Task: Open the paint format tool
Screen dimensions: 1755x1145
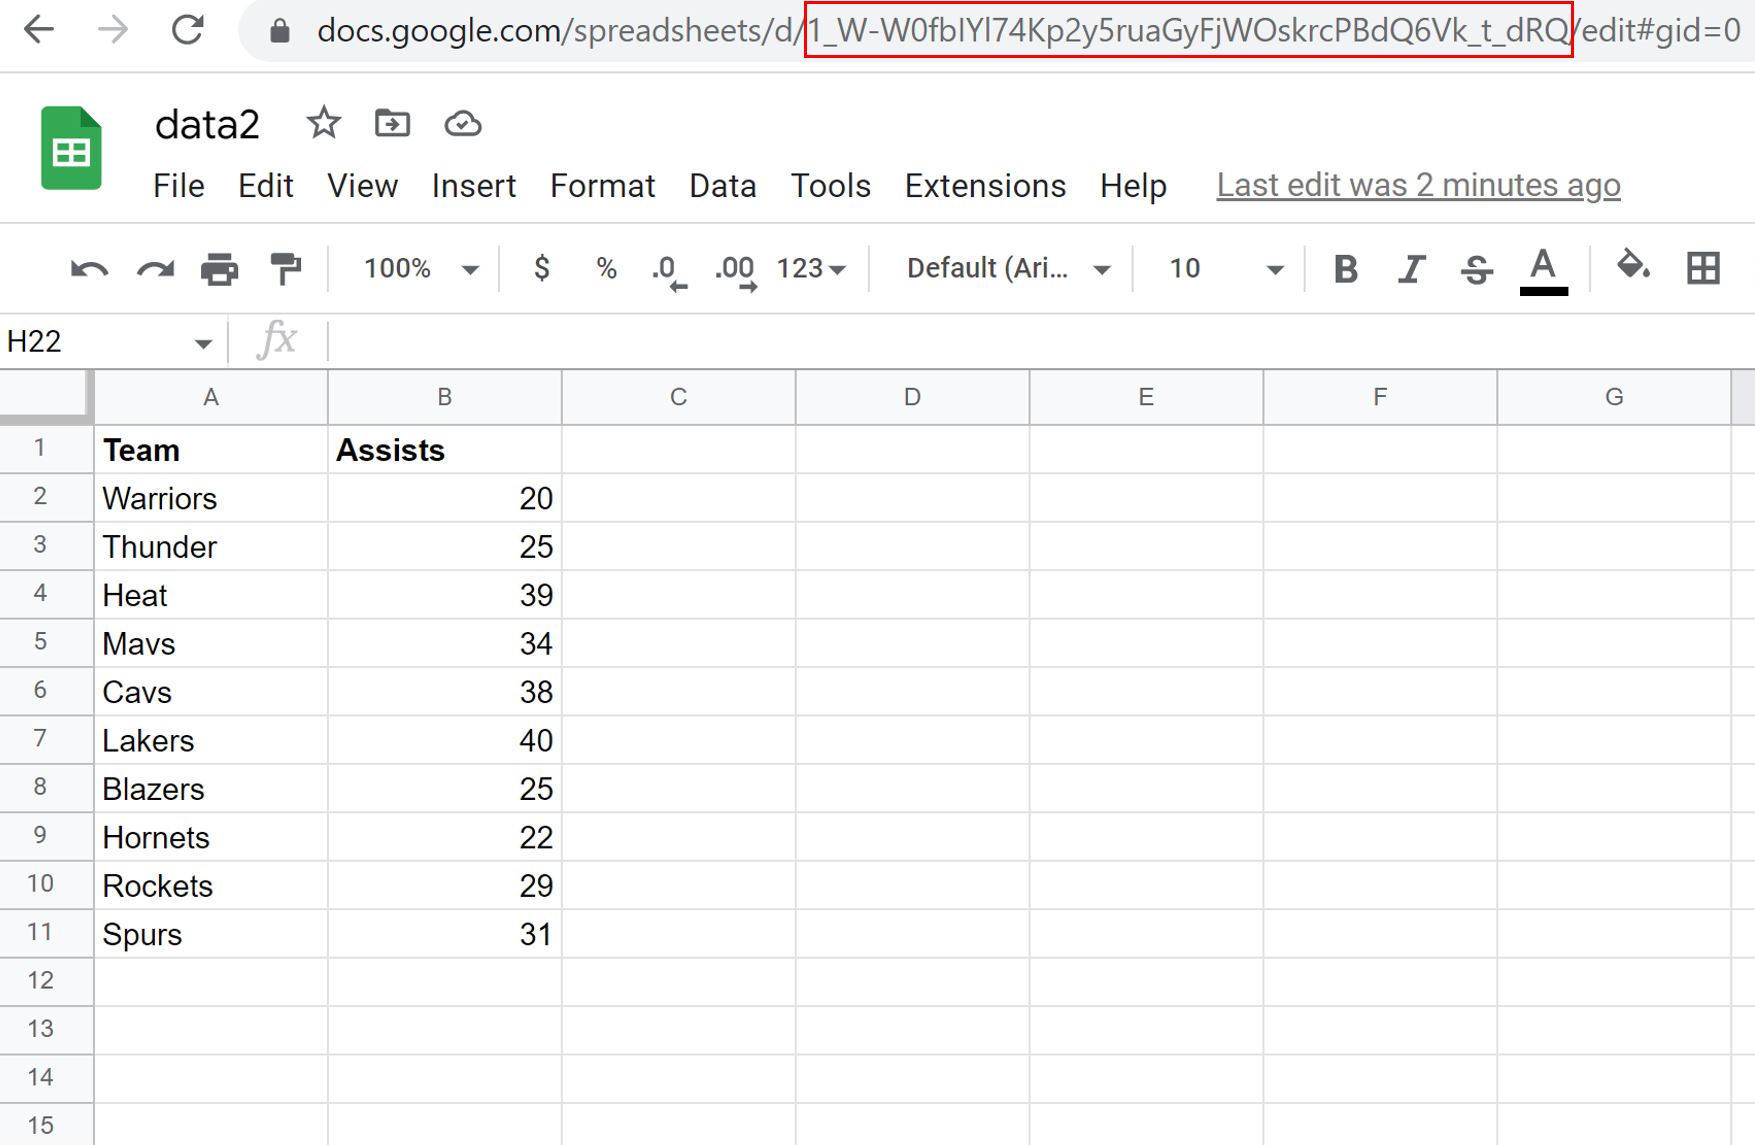Action: pos(285,268)
